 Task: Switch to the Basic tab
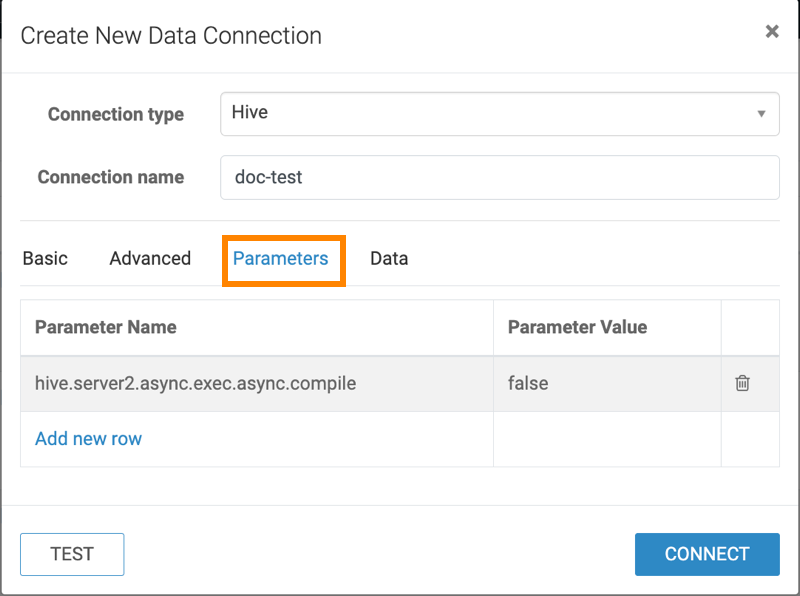[45, 258]
